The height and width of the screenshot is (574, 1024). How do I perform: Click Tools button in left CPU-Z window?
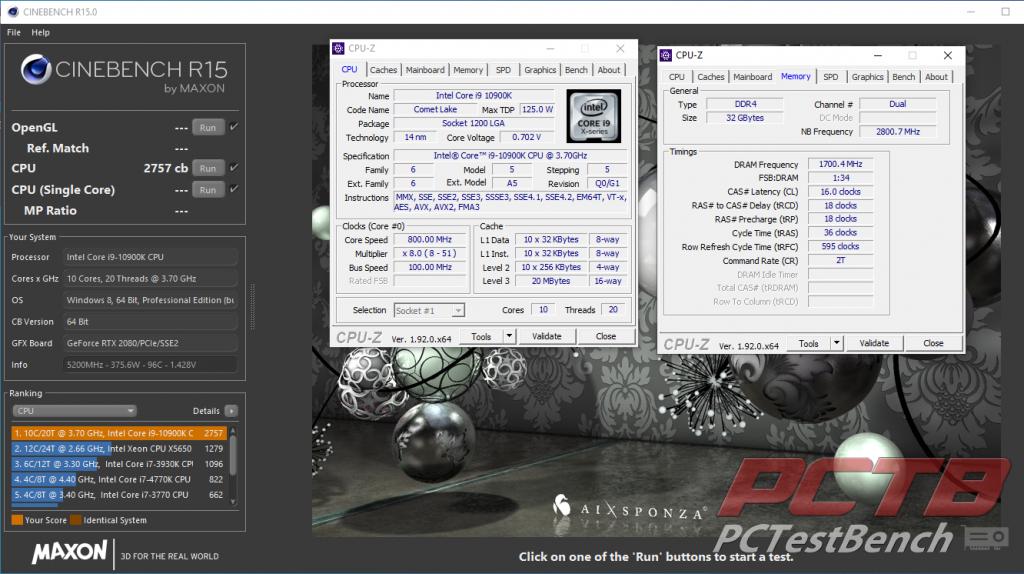(x=481, y=336)
